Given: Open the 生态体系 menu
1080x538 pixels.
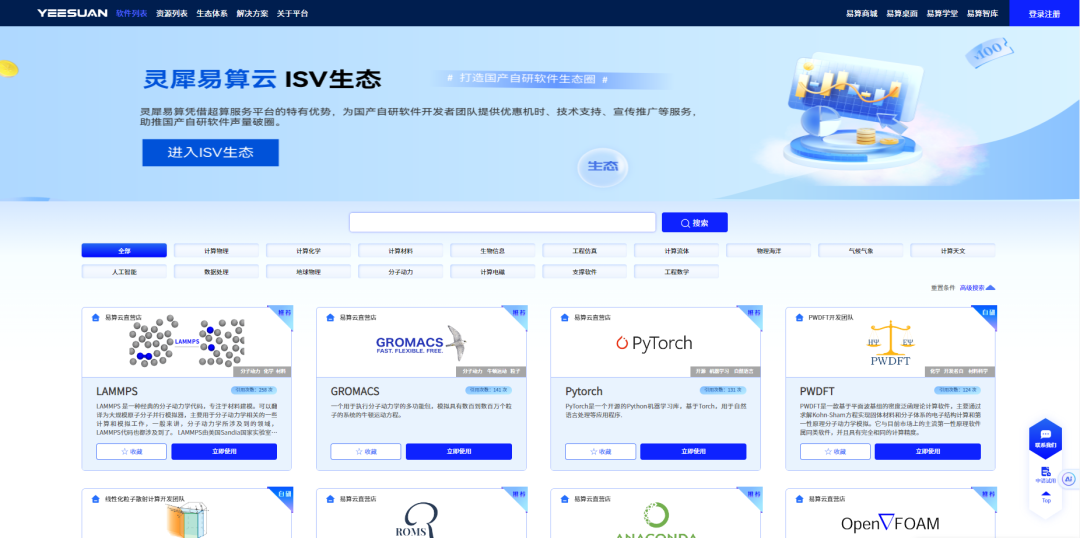Looking at the screenshot, I should 211,13.
